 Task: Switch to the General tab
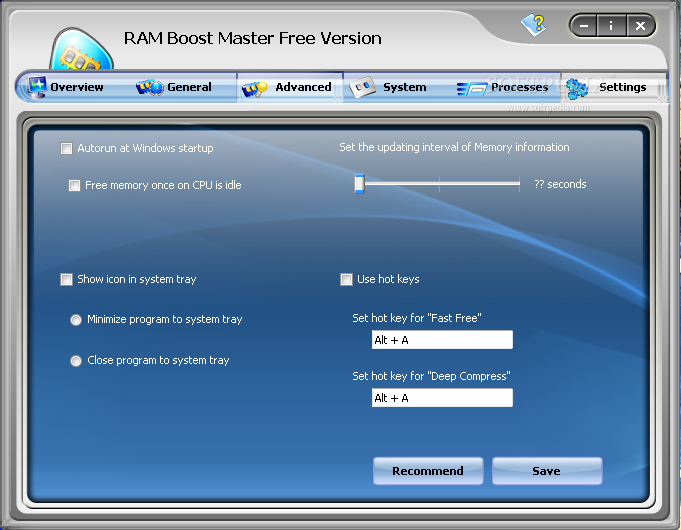tap(182, 87)
